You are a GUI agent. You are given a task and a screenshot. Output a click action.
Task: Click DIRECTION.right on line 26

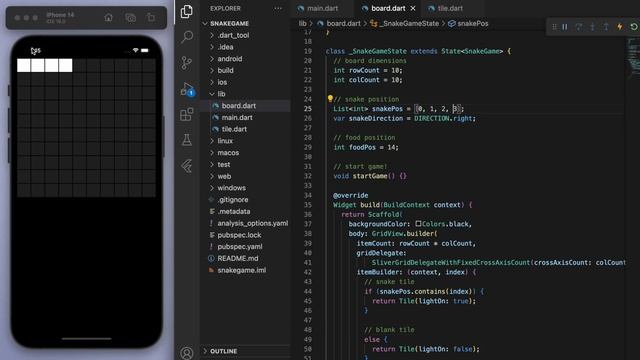click(x=444, y=118)
